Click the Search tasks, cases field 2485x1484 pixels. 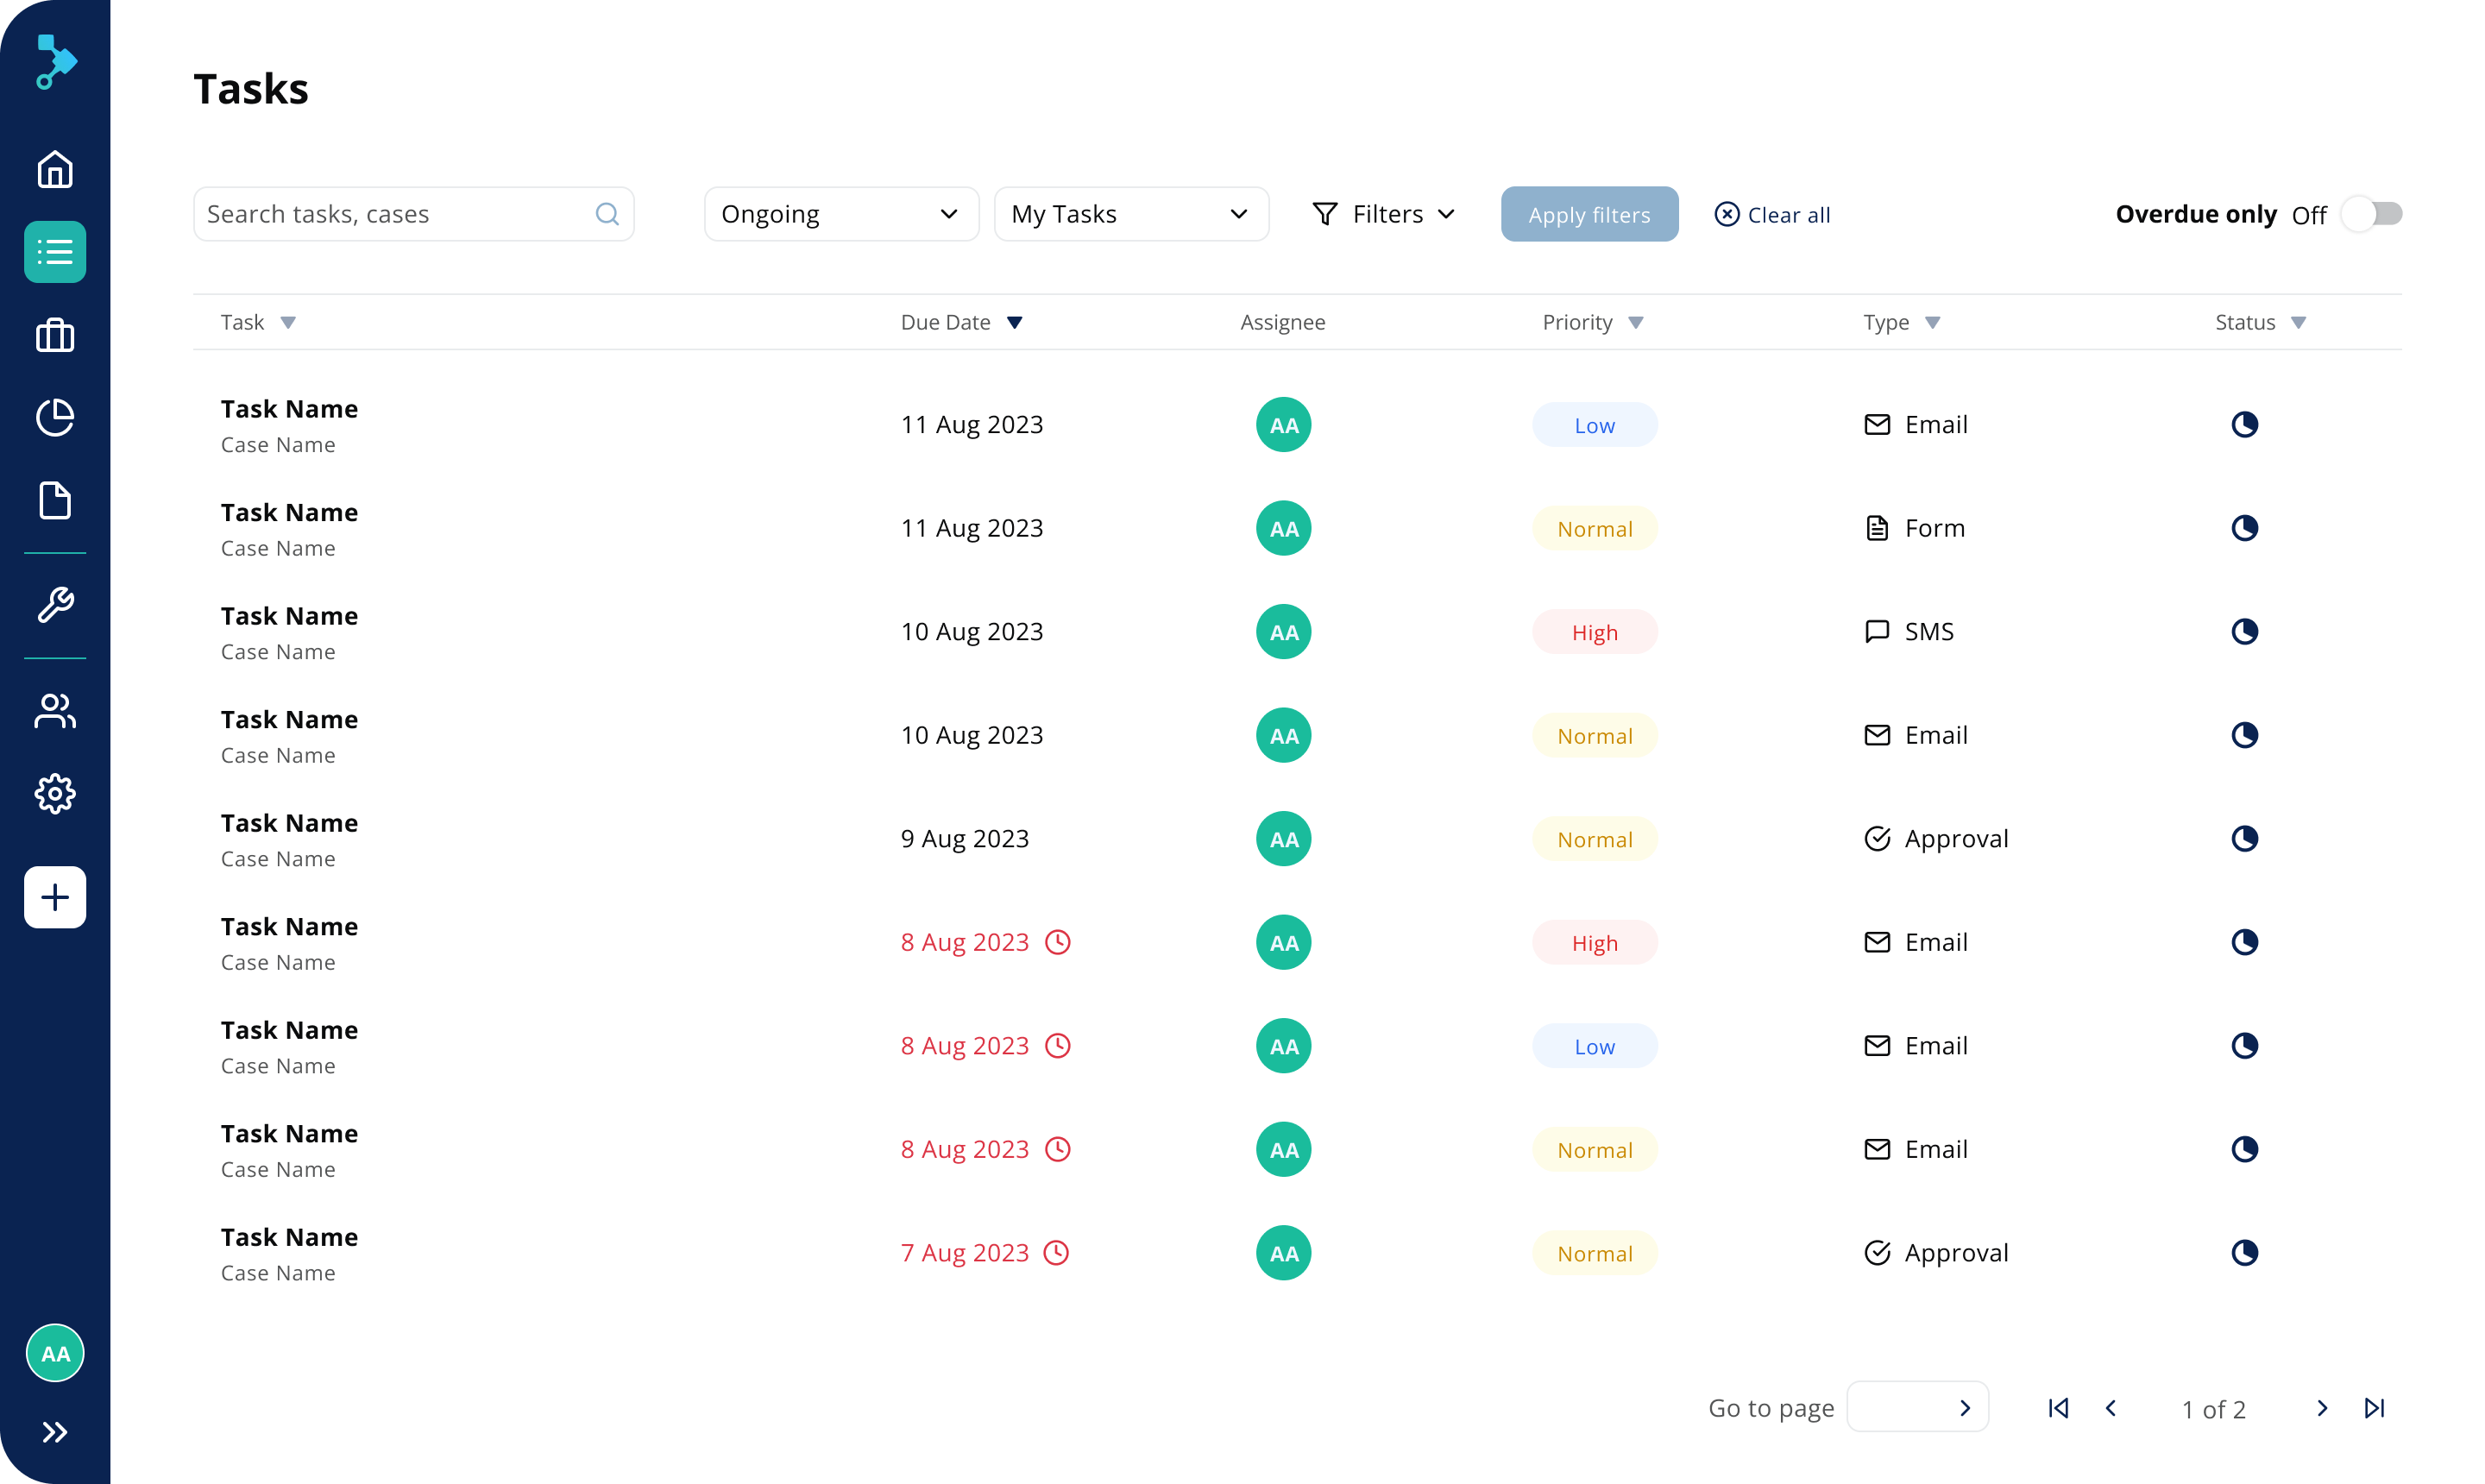[x=395, y=214]
